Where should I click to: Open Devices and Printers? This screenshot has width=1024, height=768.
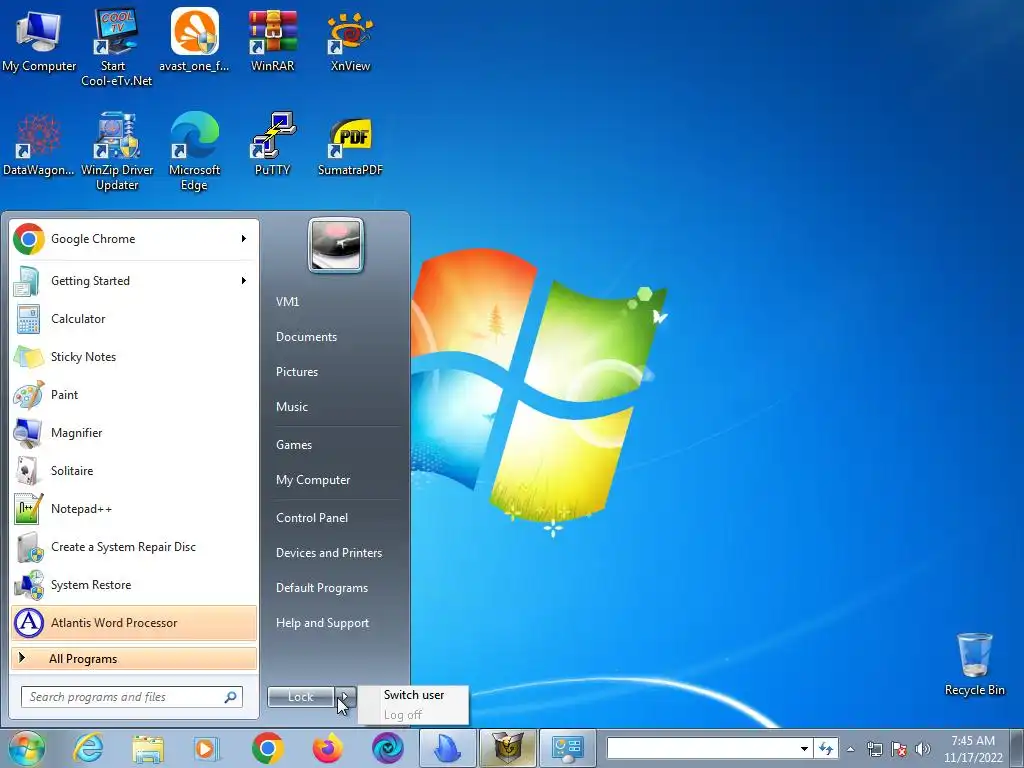tap(328, 553)
